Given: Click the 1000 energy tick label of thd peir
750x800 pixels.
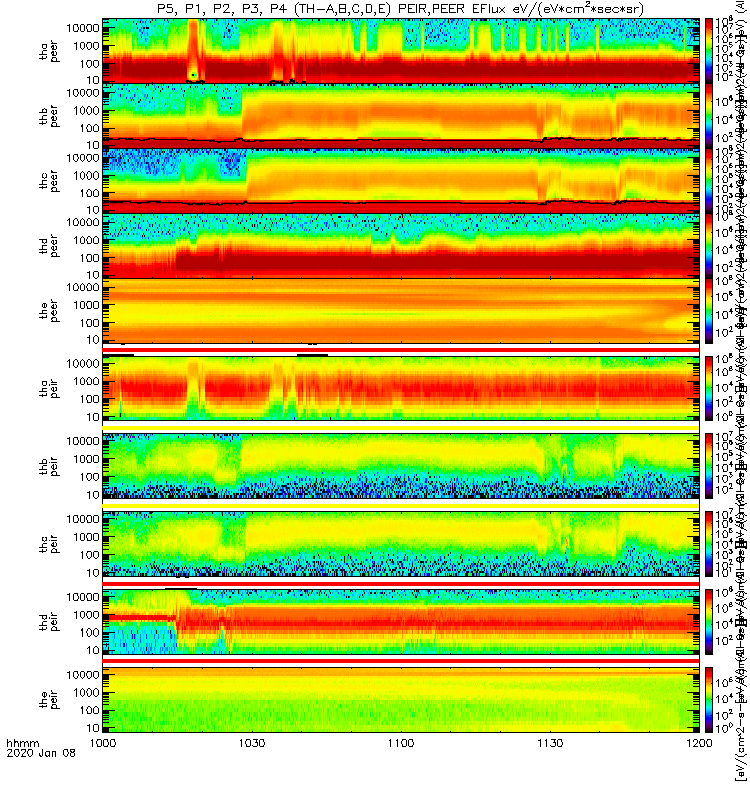Looking at the screenshot, I should (86, 615).
